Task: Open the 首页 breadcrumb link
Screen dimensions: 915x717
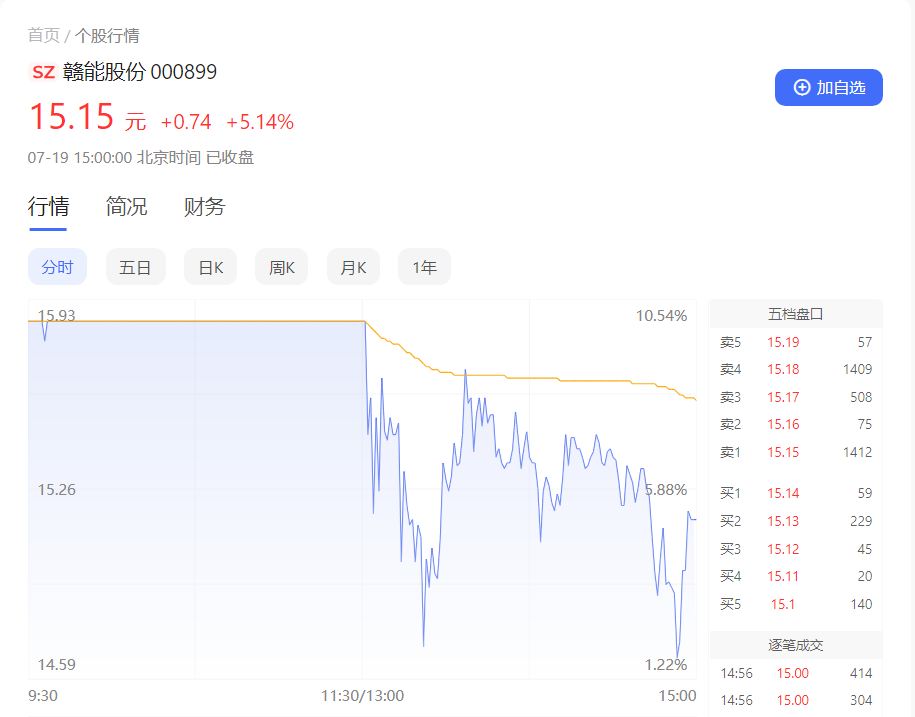Action: (x=43, y=36)
